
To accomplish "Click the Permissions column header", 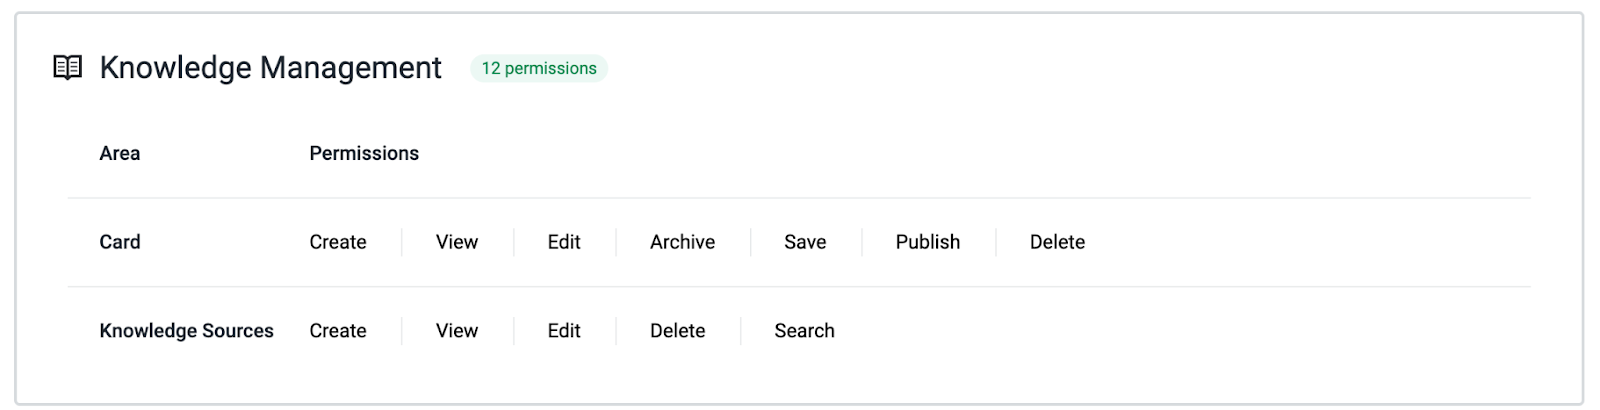I will (364, 153).
